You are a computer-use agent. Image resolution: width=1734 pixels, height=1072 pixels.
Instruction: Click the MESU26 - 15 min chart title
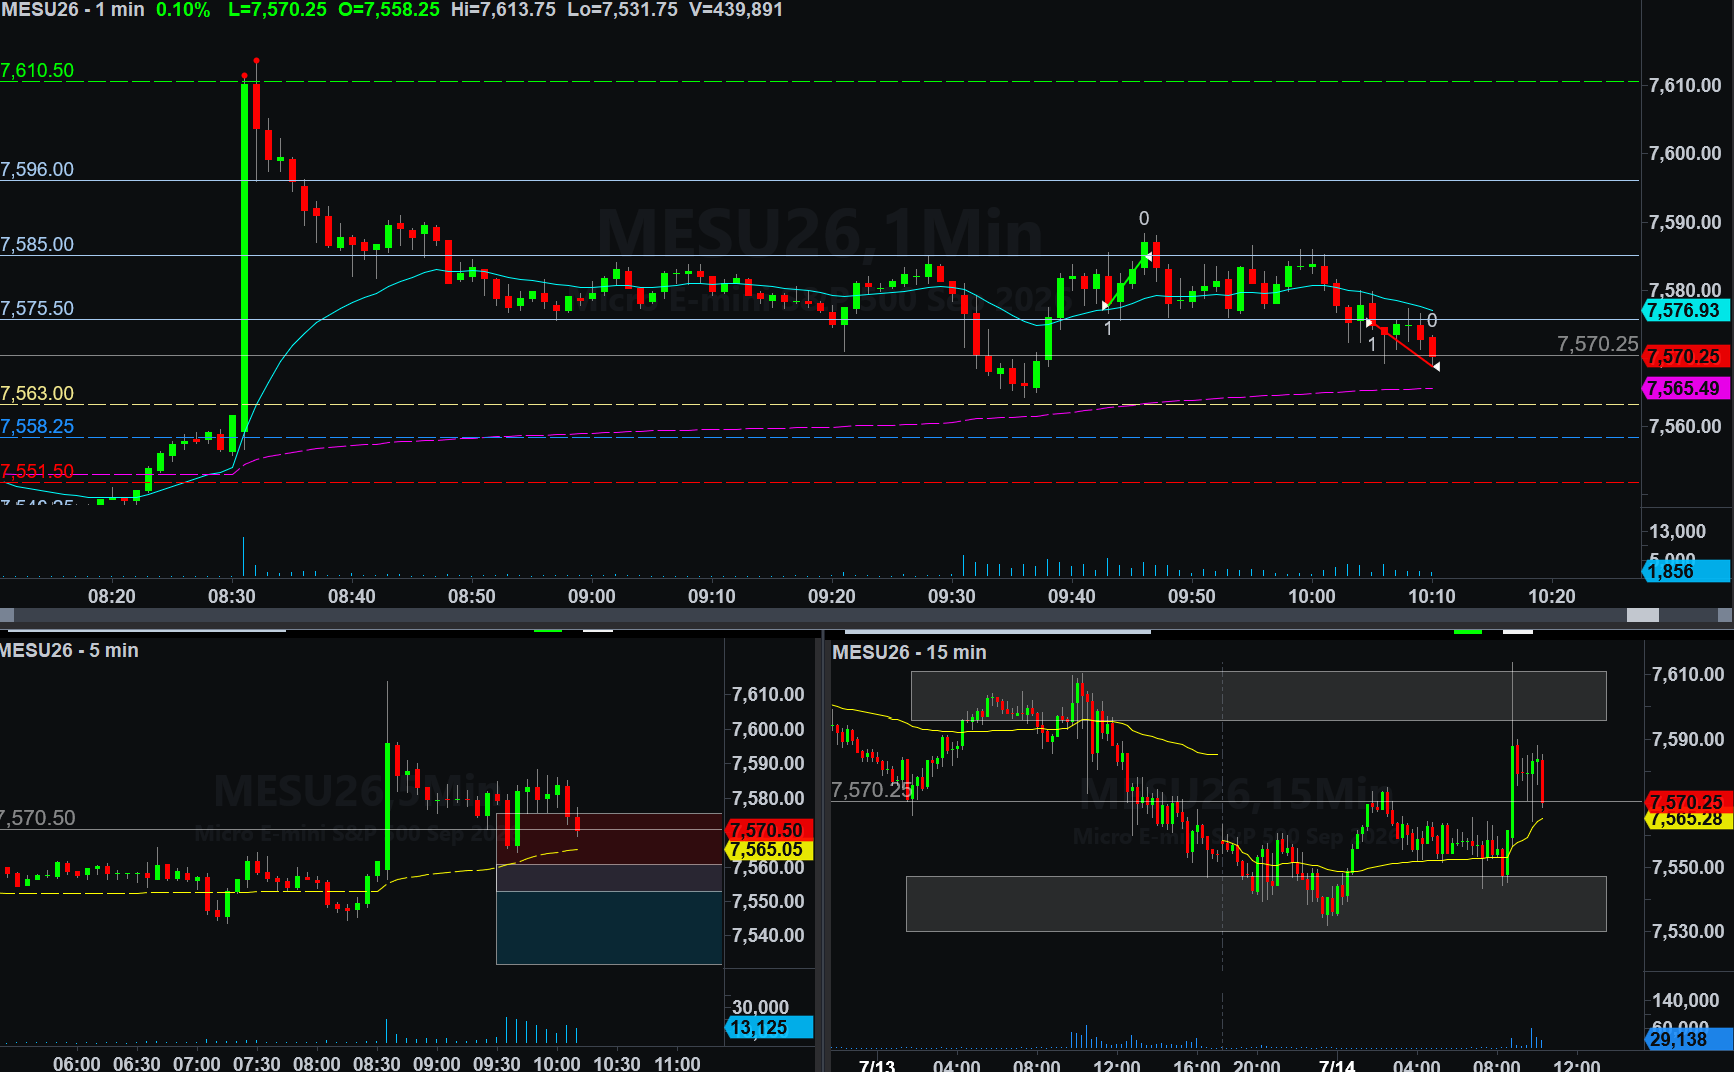point(909,652)
